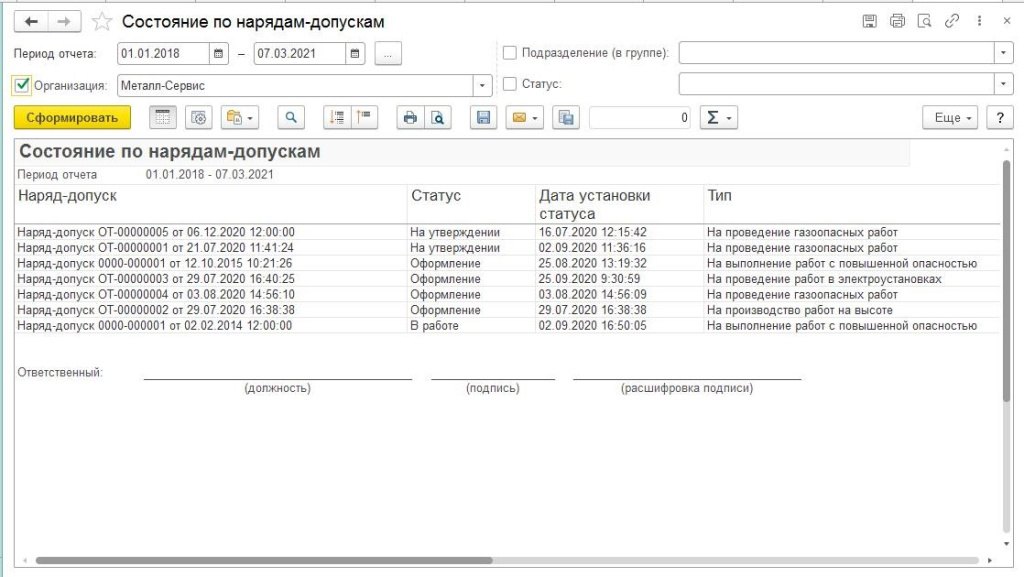The width and height of the screenshot is (1024, 577).
Task: Open the Статус dropdown list
Action: click(1003, 85)
